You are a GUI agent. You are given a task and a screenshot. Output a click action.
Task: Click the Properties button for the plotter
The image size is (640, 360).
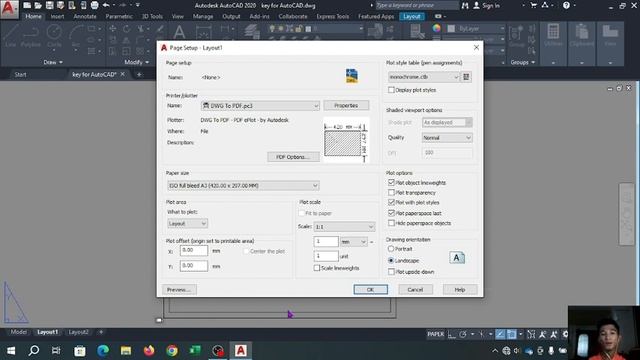346,105
